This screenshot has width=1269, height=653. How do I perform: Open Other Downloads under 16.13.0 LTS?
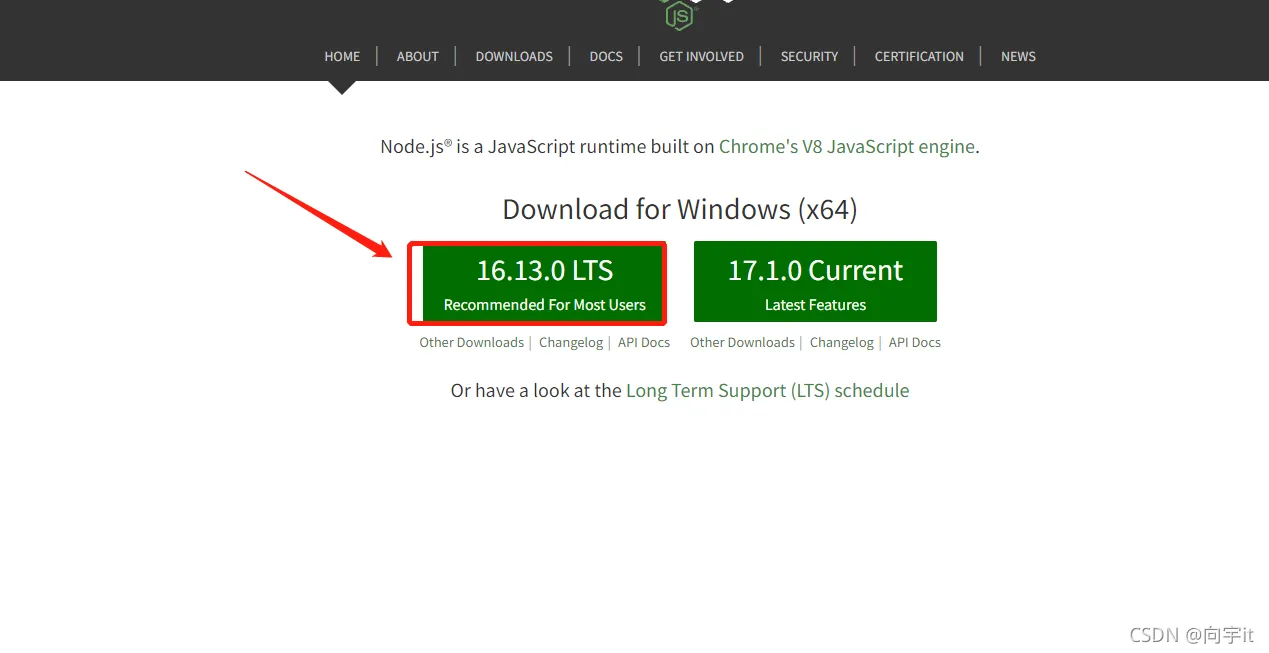coord(471,343)
